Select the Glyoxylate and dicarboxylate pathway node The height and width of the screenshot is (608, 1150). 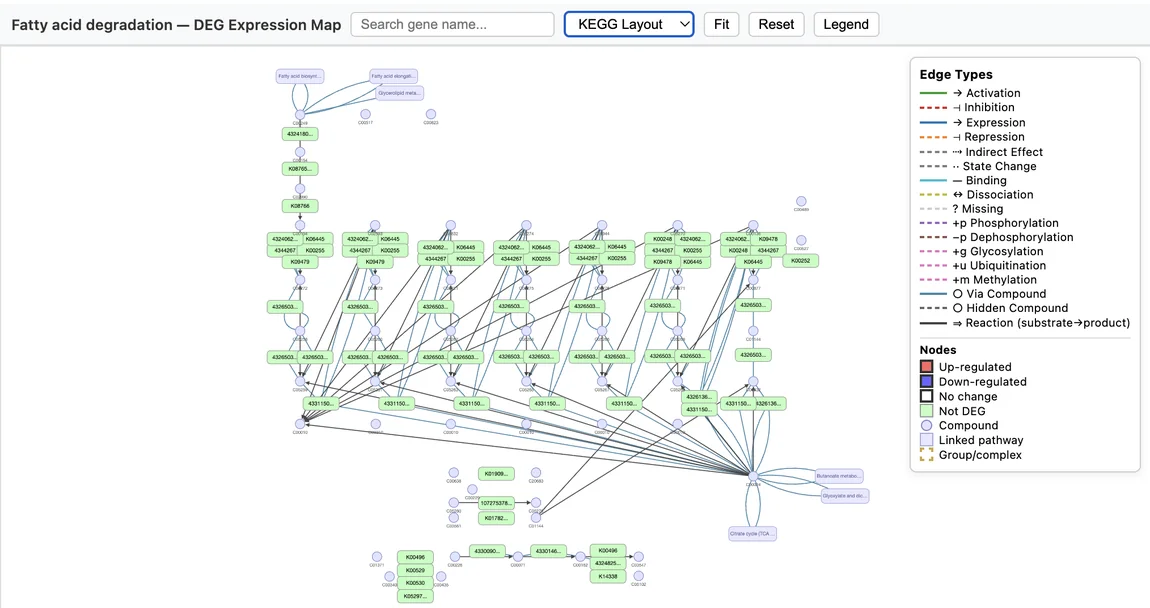[845, 496]
